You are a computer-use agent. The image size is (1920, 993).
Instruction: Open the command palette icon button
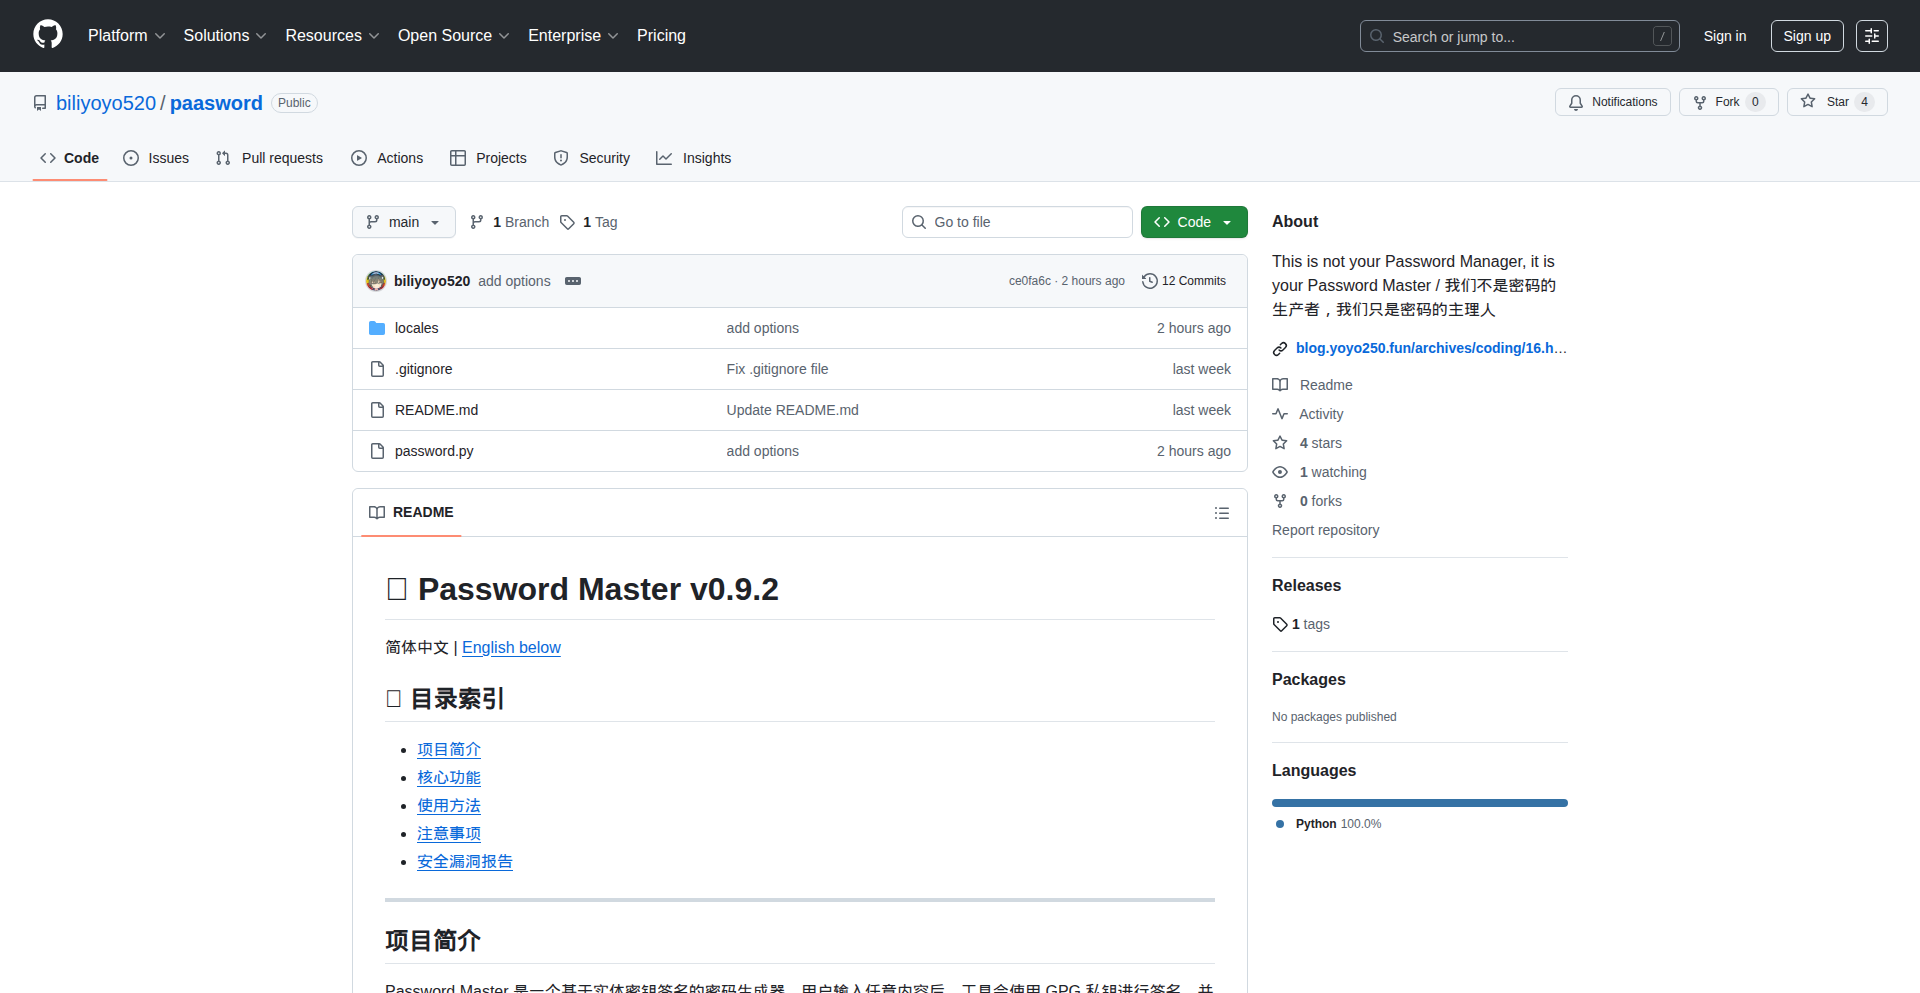click(1871, 36)
